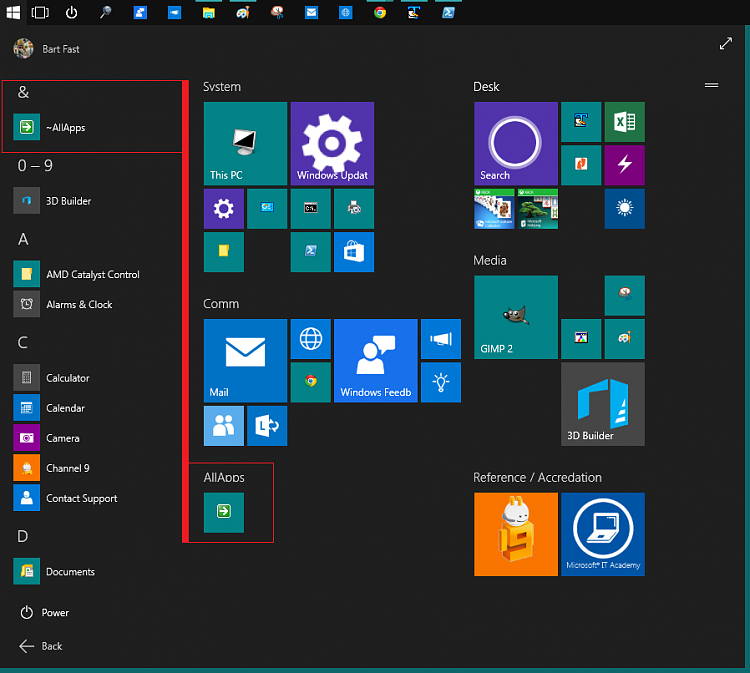The image size is (750, 673).
Task: Open the globe browser tile in Comm
Action: (310, 339)
